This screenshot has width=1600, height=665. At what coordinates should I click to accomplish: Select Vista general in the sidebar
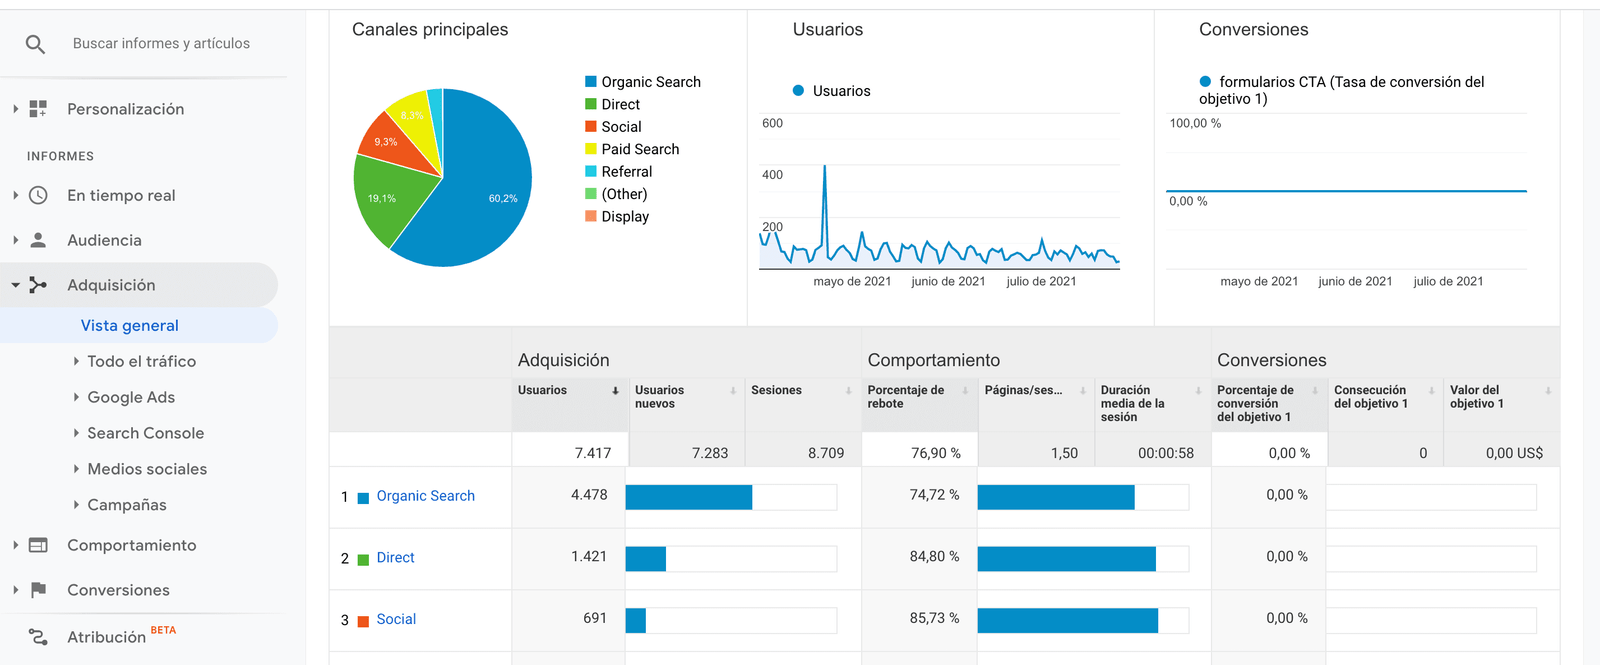click(x=130, y=325)
